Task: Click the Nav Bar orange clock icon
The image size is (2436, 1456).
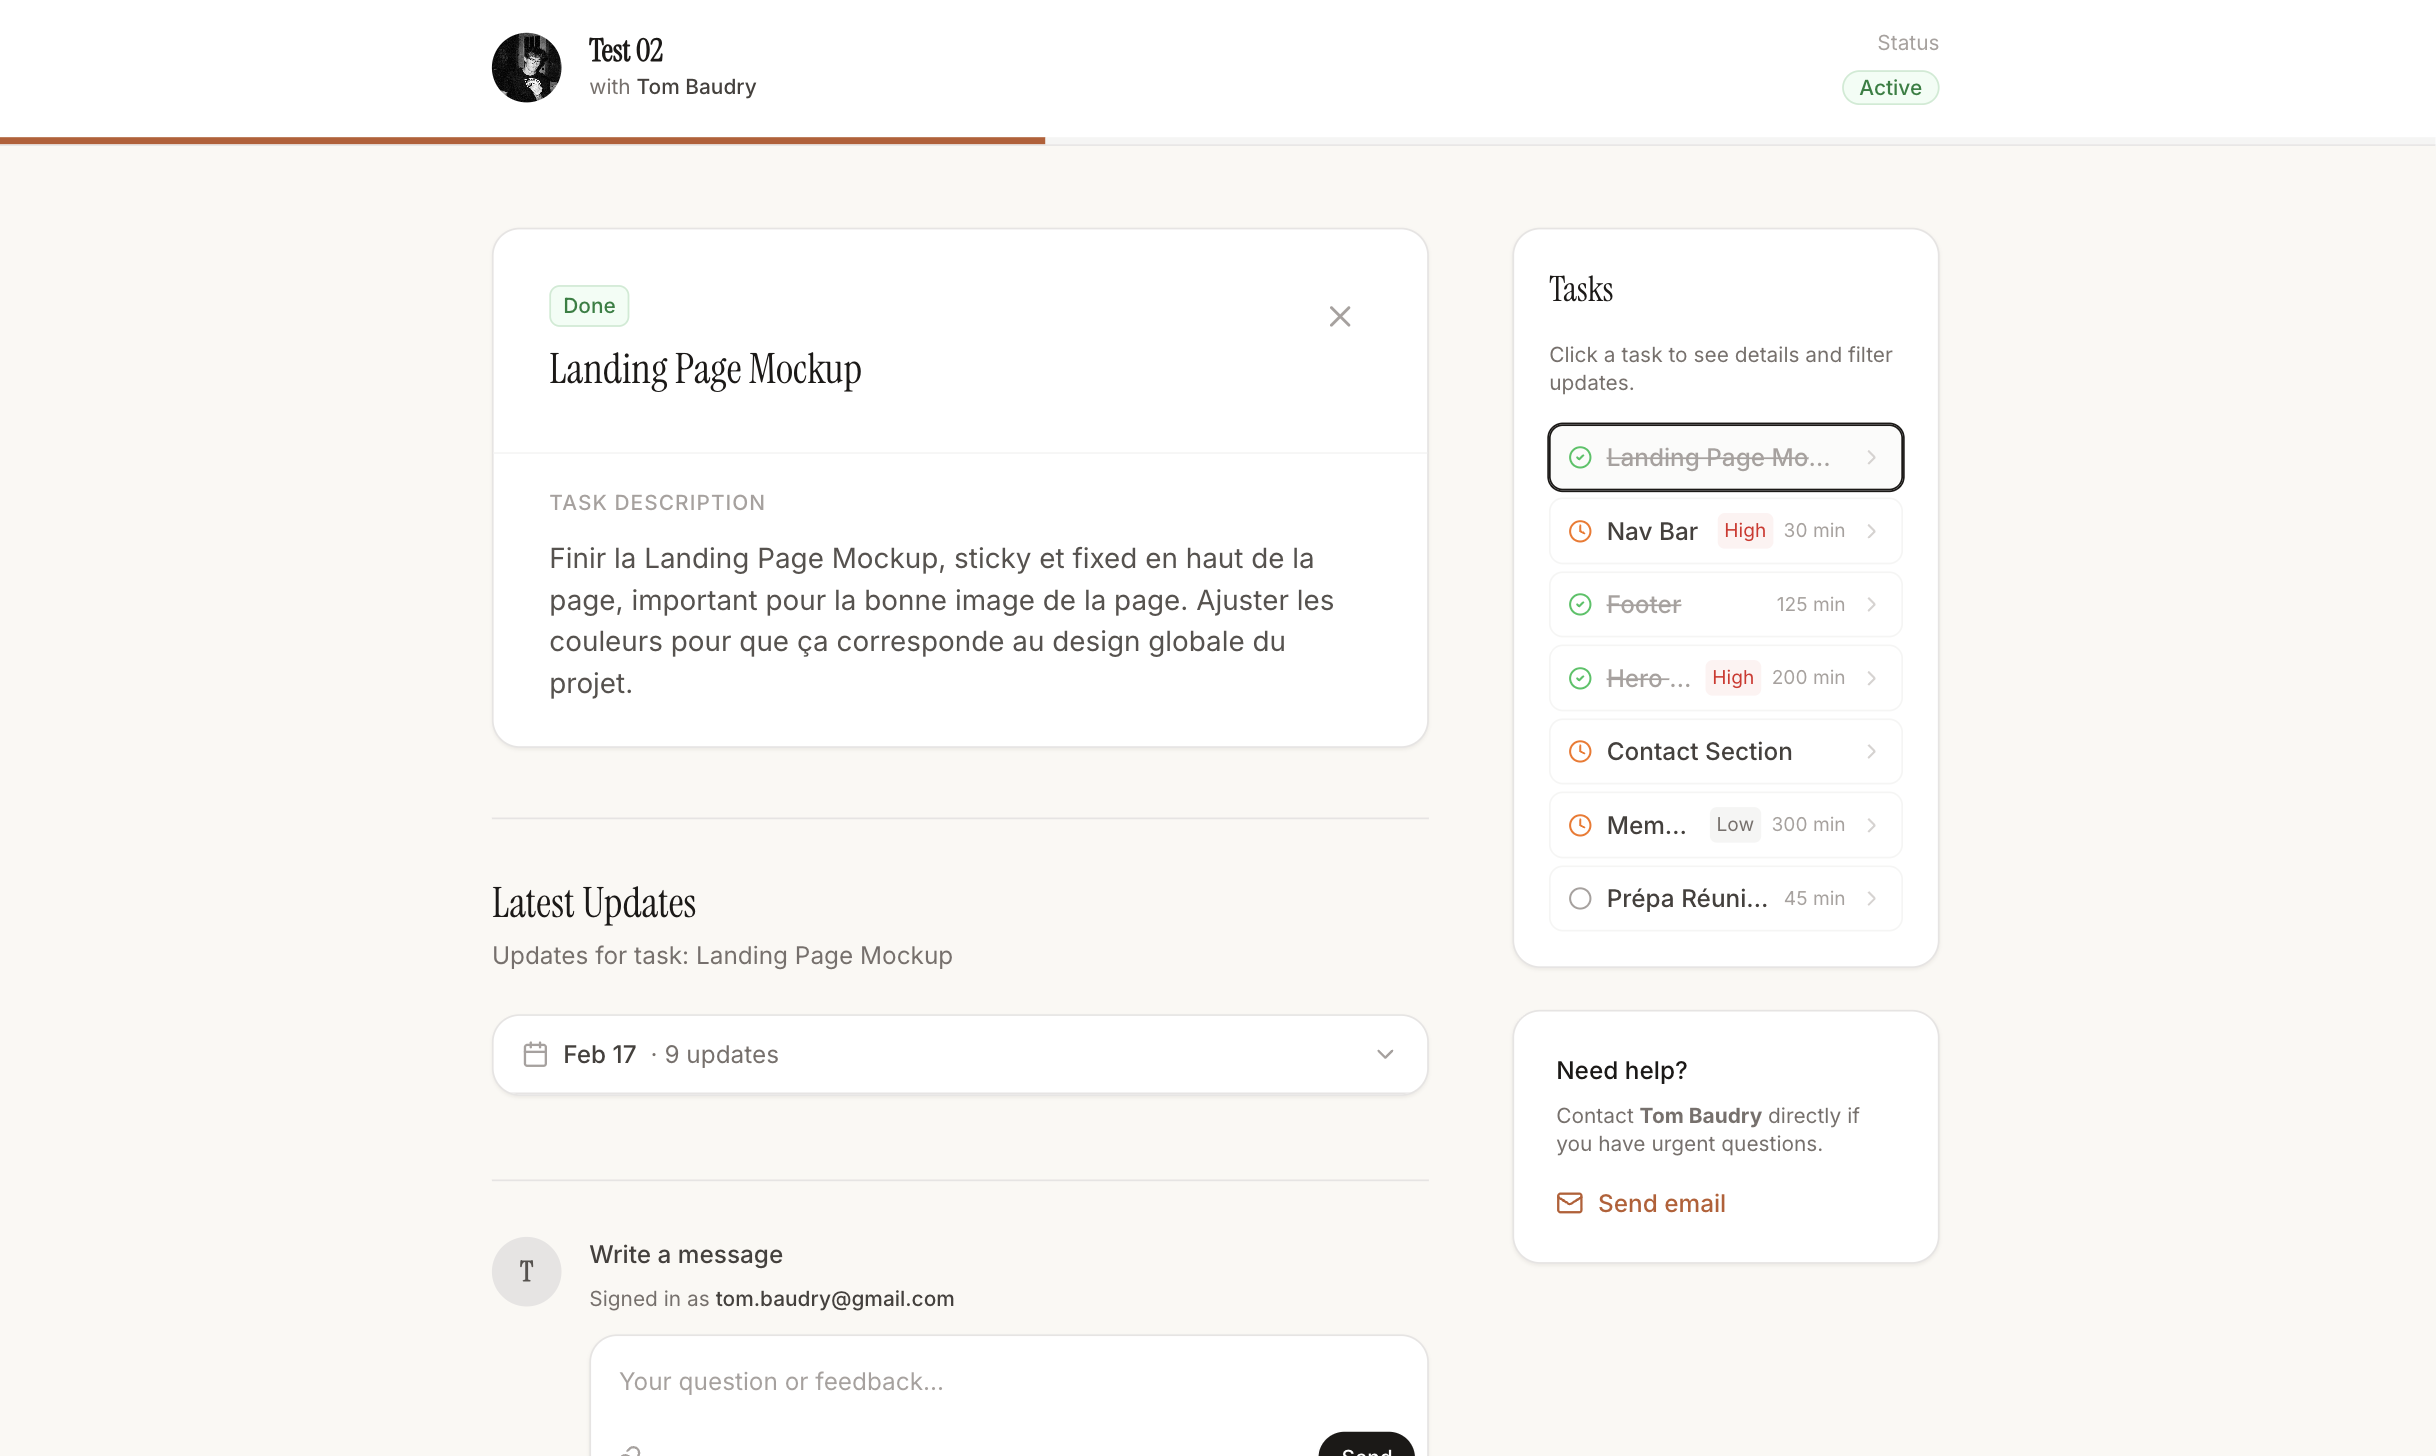Action: click(x=1579, y=531)
